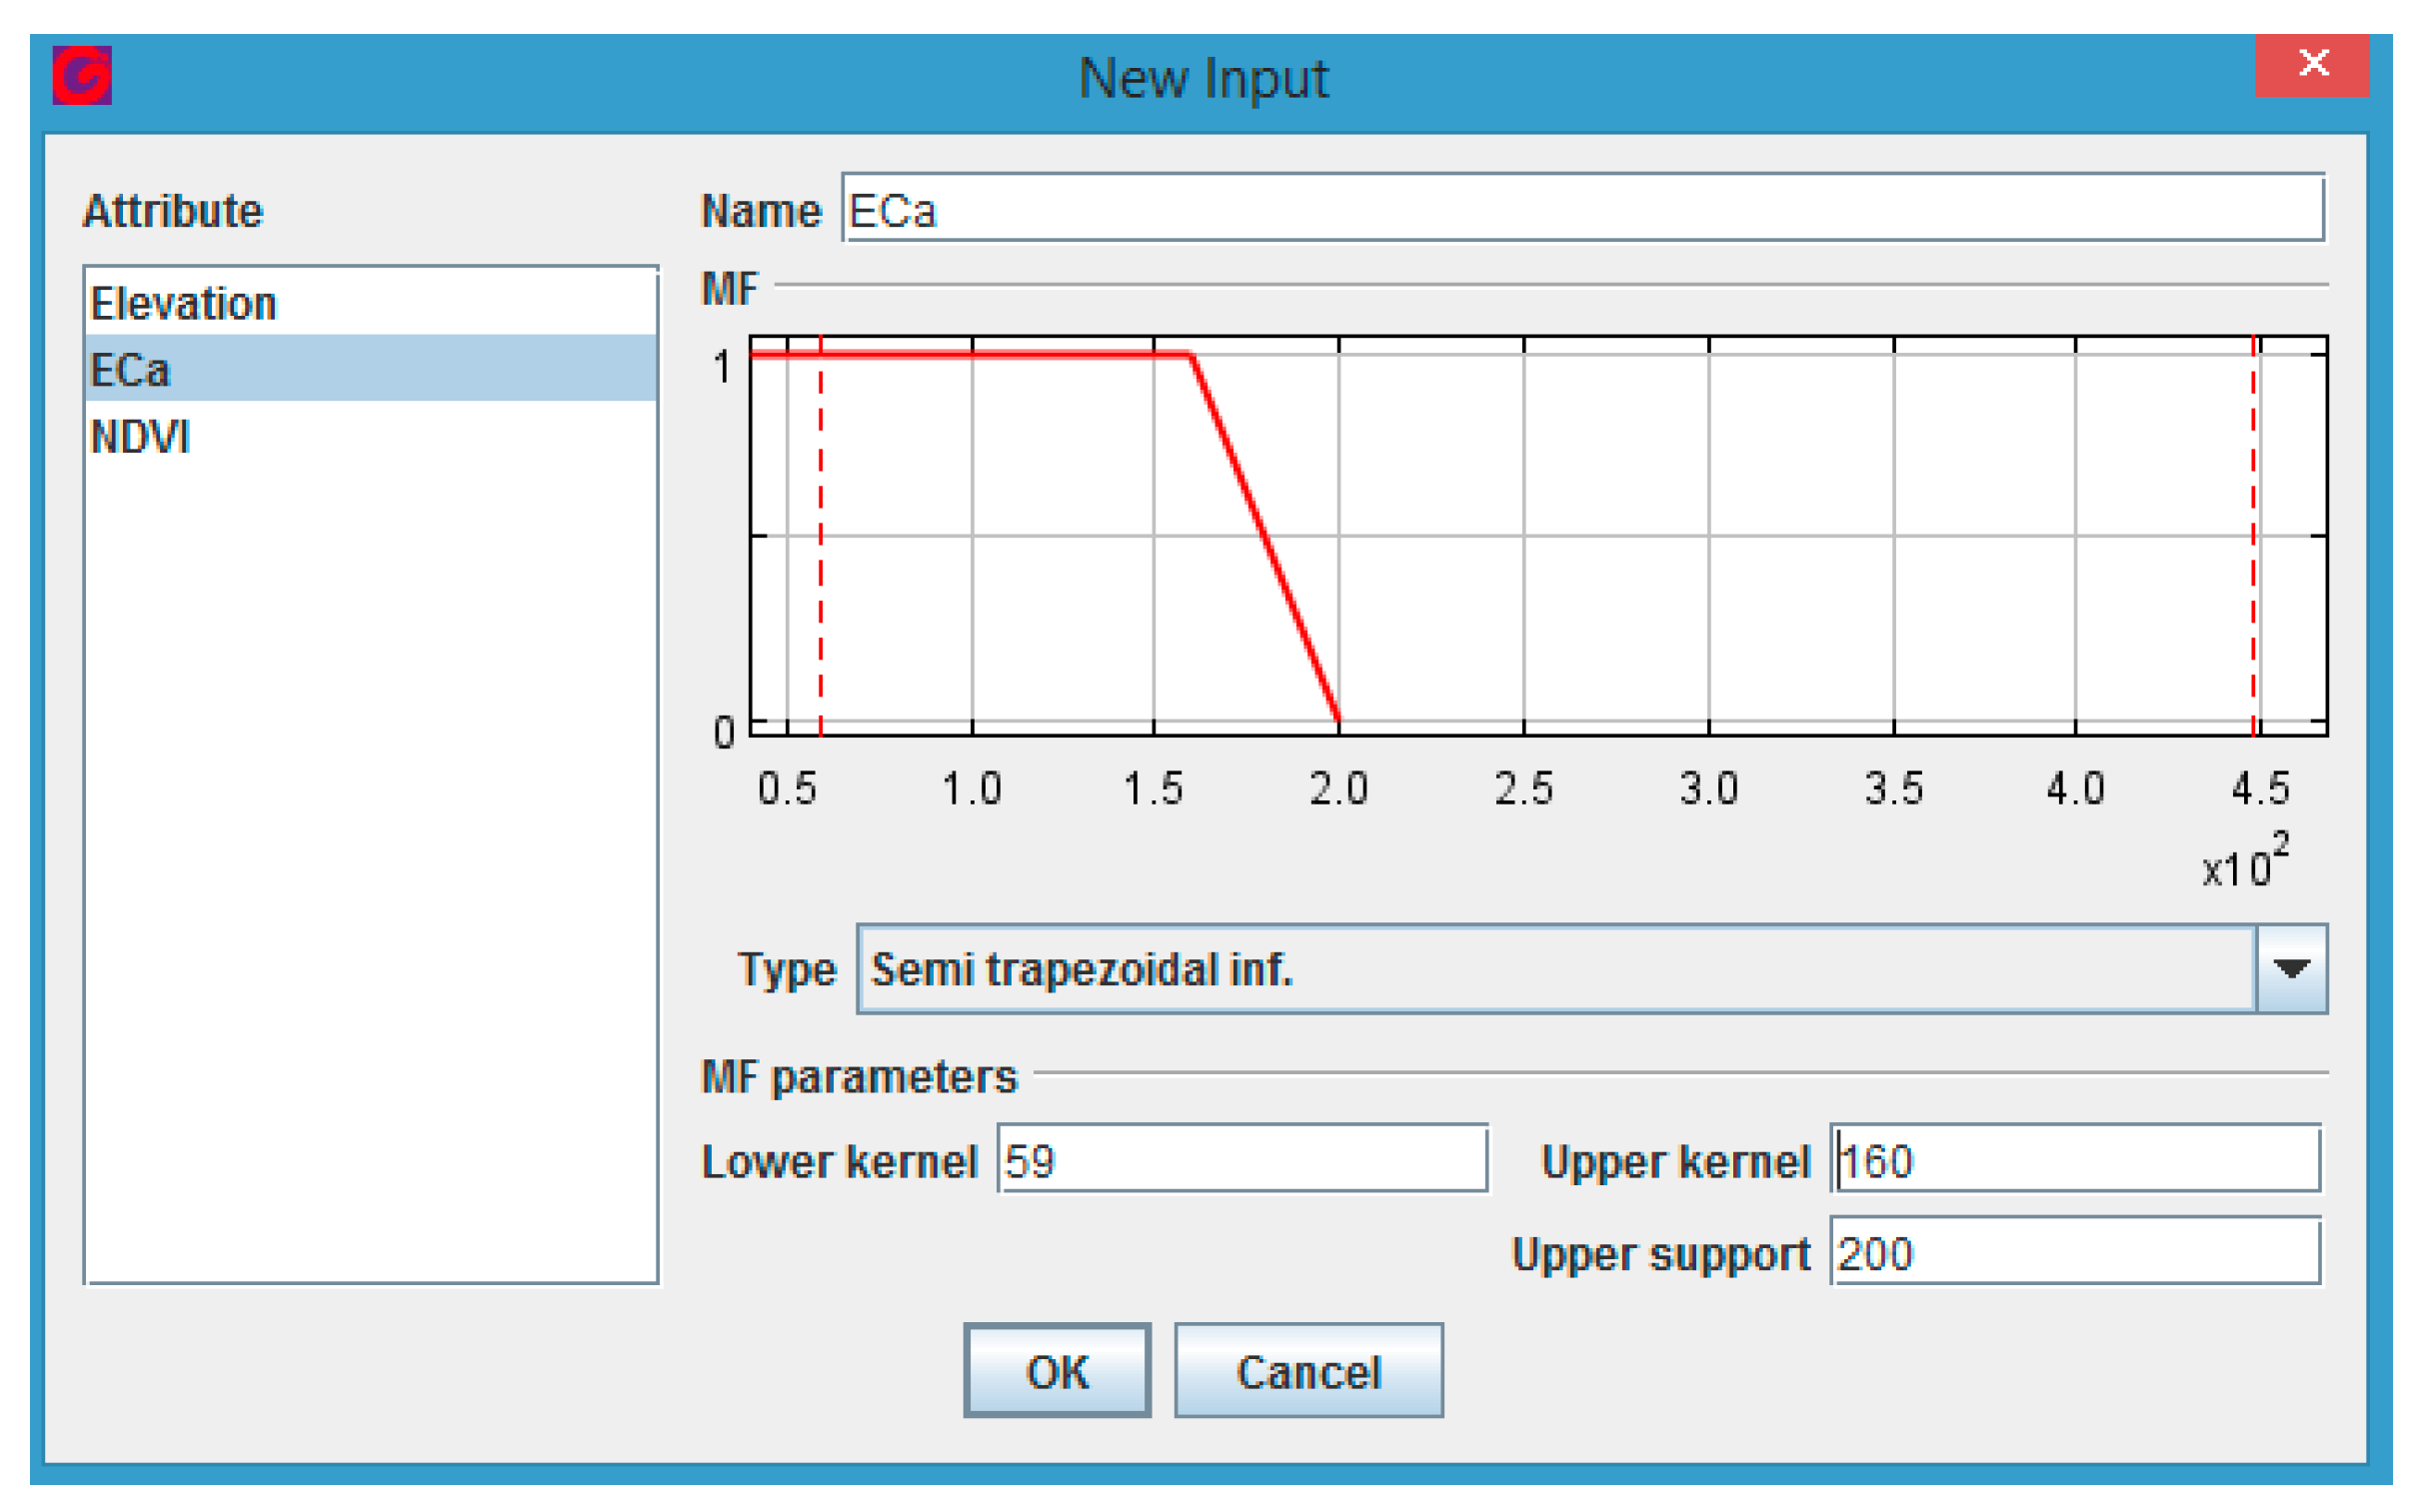Open the Type dropdown arrow

[2290, 969]
